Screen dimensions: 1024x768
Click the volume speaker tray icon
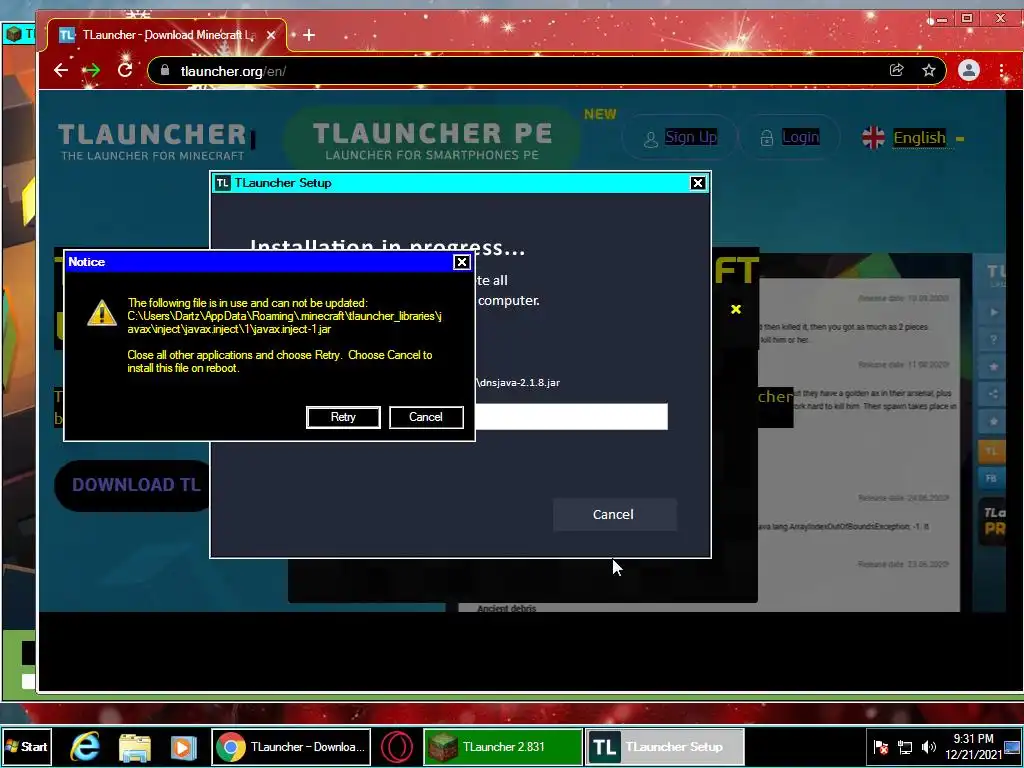(x=928, y=747)
